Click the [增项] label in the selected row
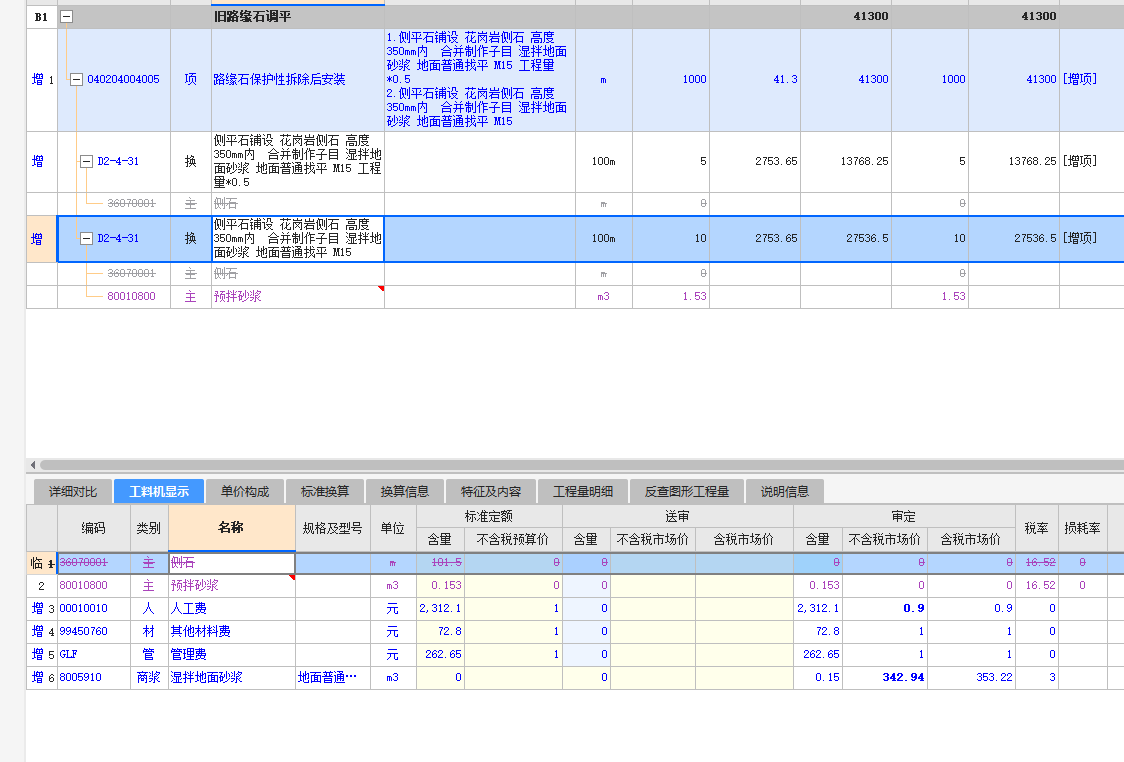 click(1080, 238)
